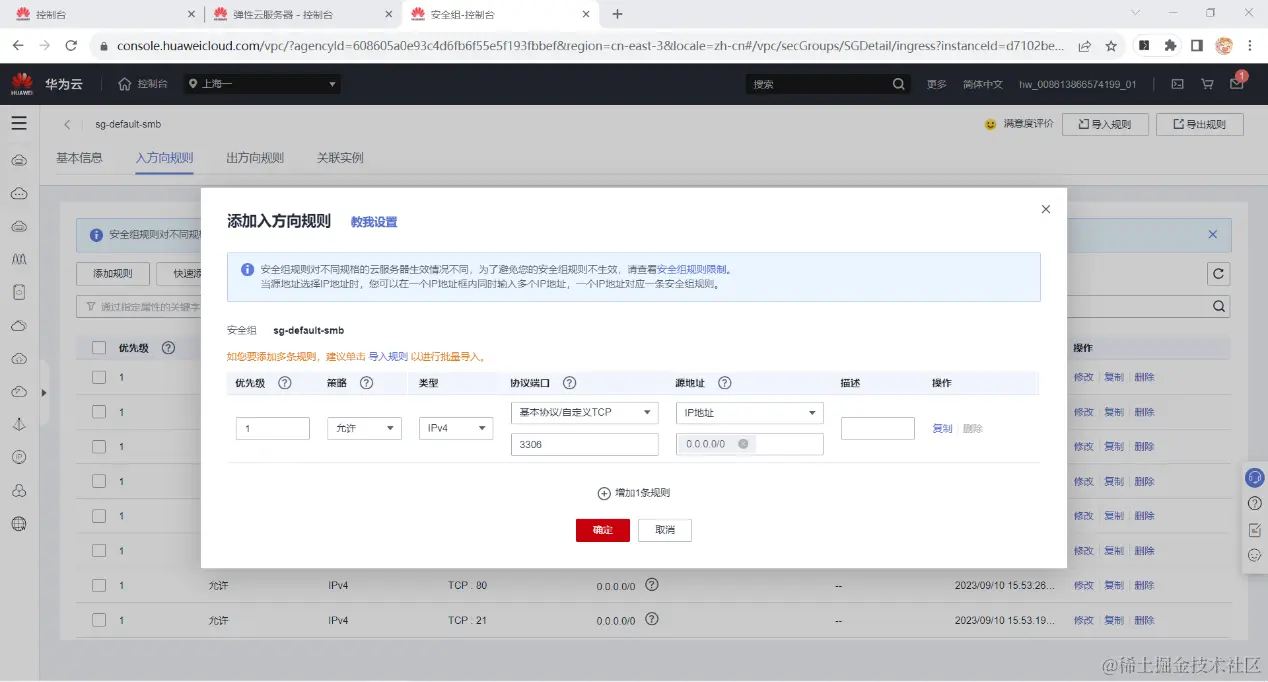Switch to the 基本信息 tab
1268x682 pixels.
click(79, 158)
